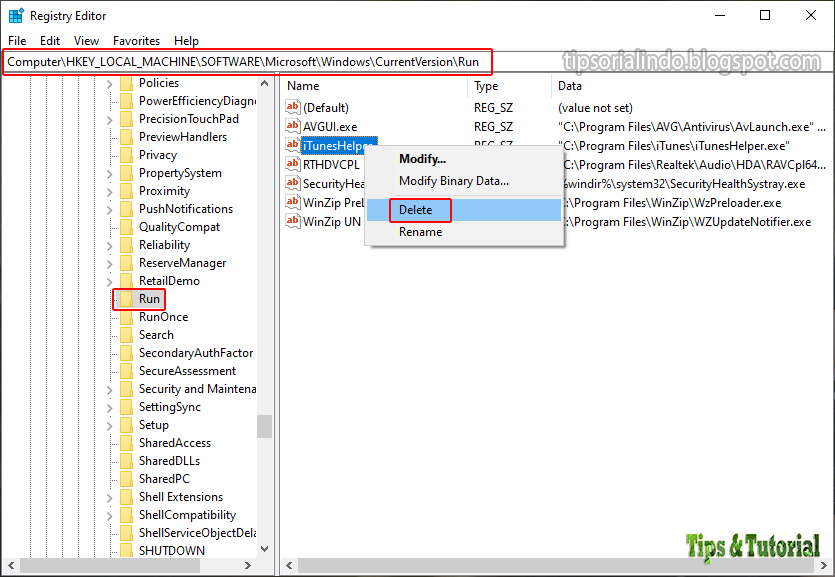
Task: Click the tree pane vertical scroll down arrow
Action: click(265, 549)
